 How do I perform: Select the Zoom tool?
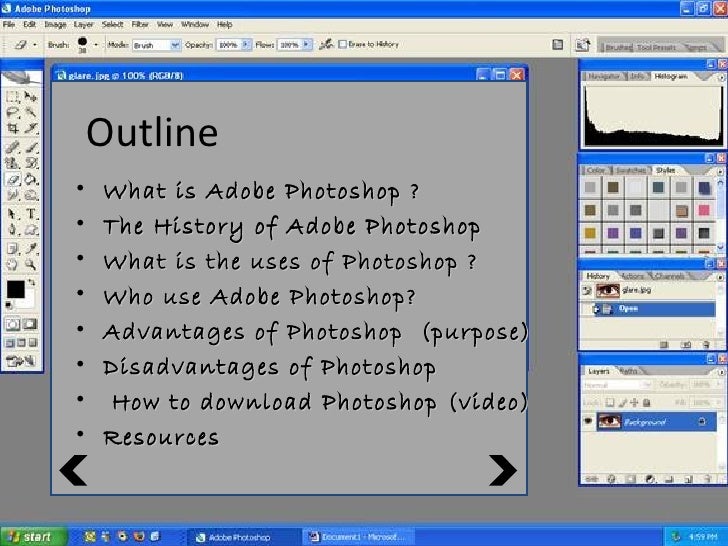coord(31,265)
